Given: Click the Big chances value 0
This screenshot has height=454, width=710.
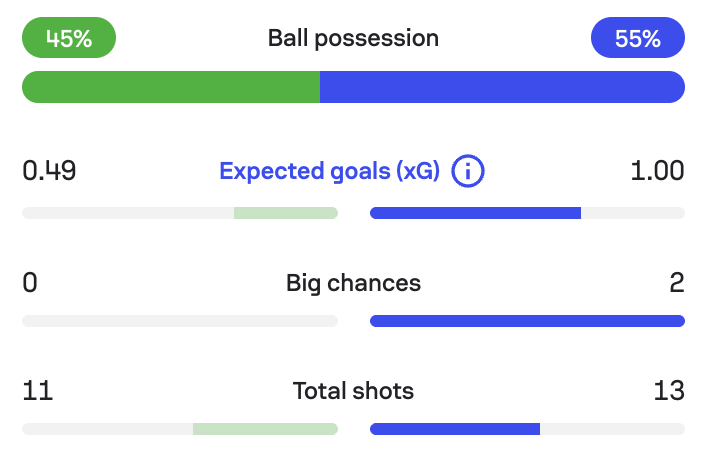Looking at the screenshot, I should tap(30, 283).
